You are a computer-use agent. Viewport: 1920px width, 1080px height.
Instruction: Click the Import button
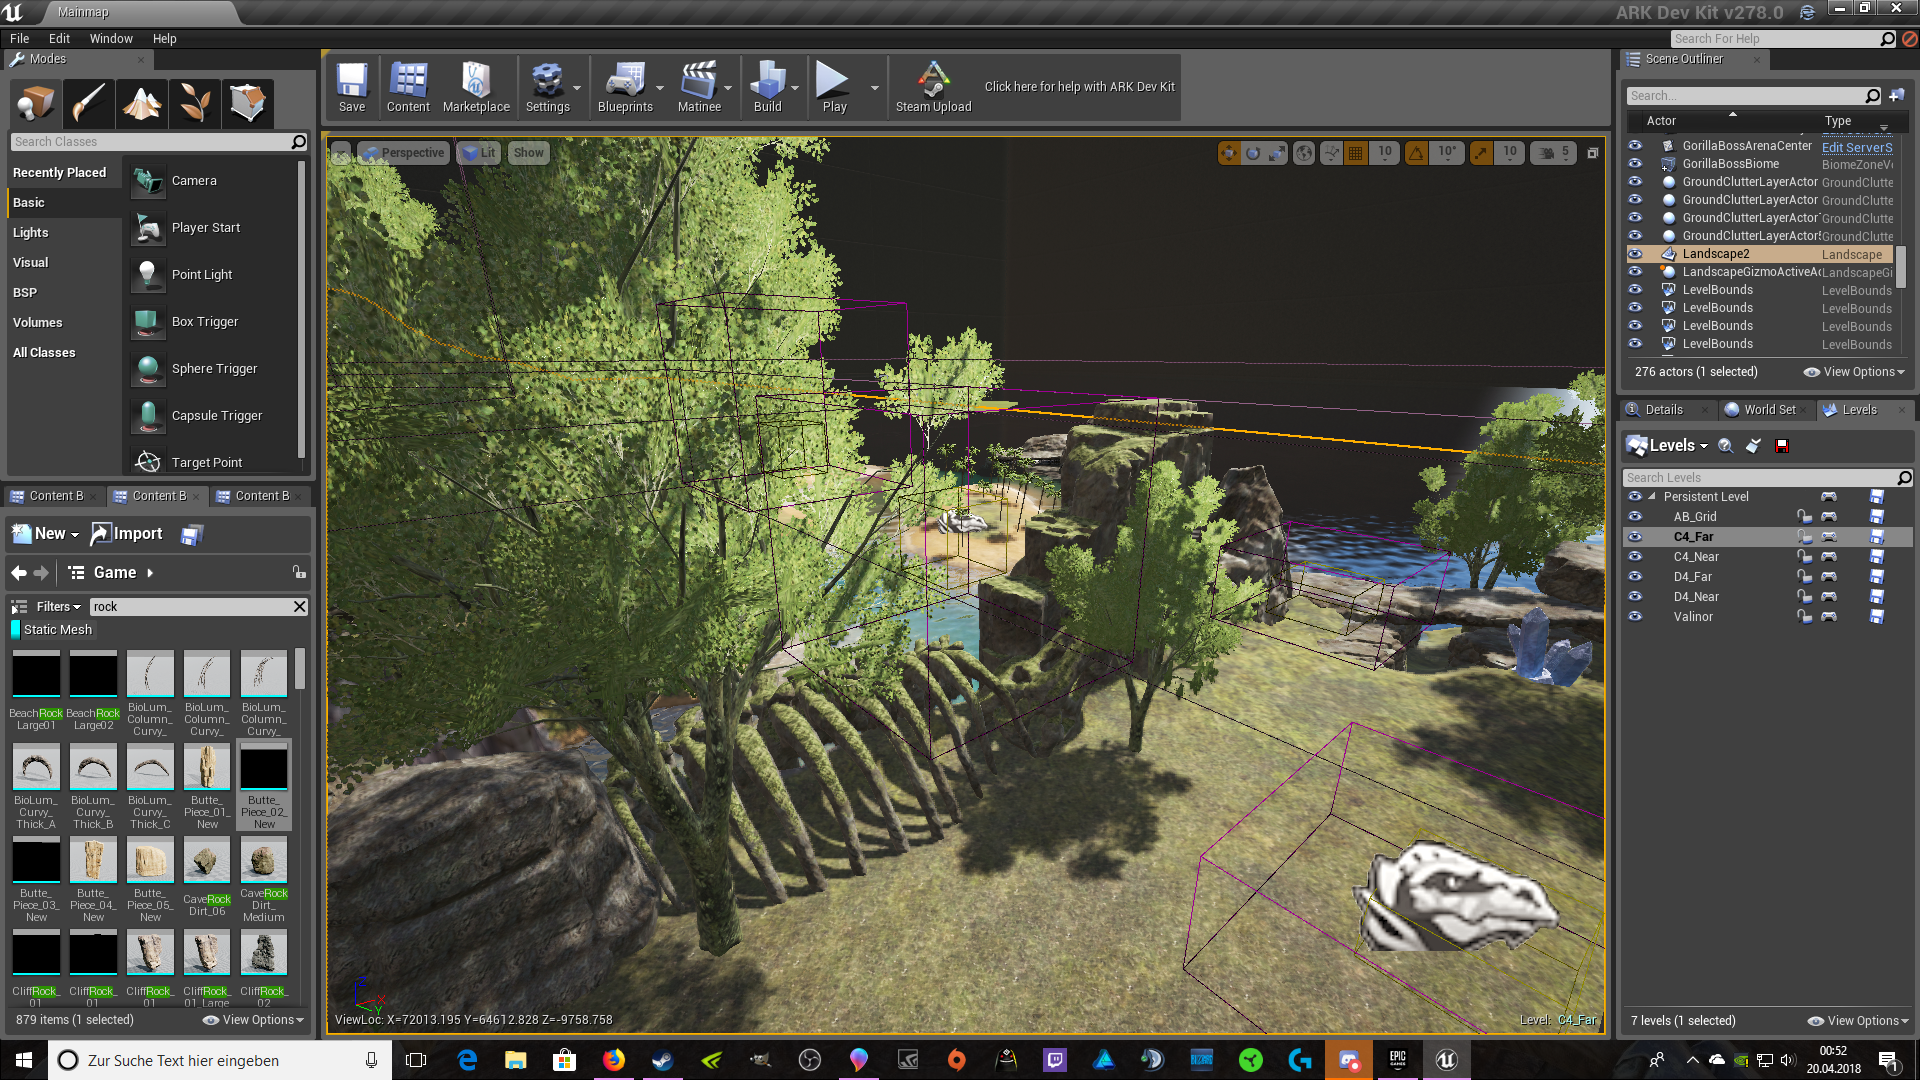click(x=127, y=534)
